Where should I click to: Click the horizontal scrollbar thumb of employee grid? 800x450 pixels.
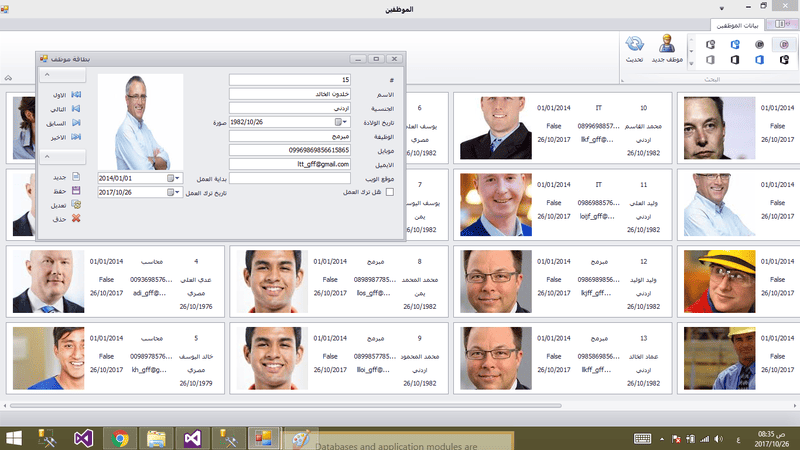pyautogui.click(x=286, y=406)
